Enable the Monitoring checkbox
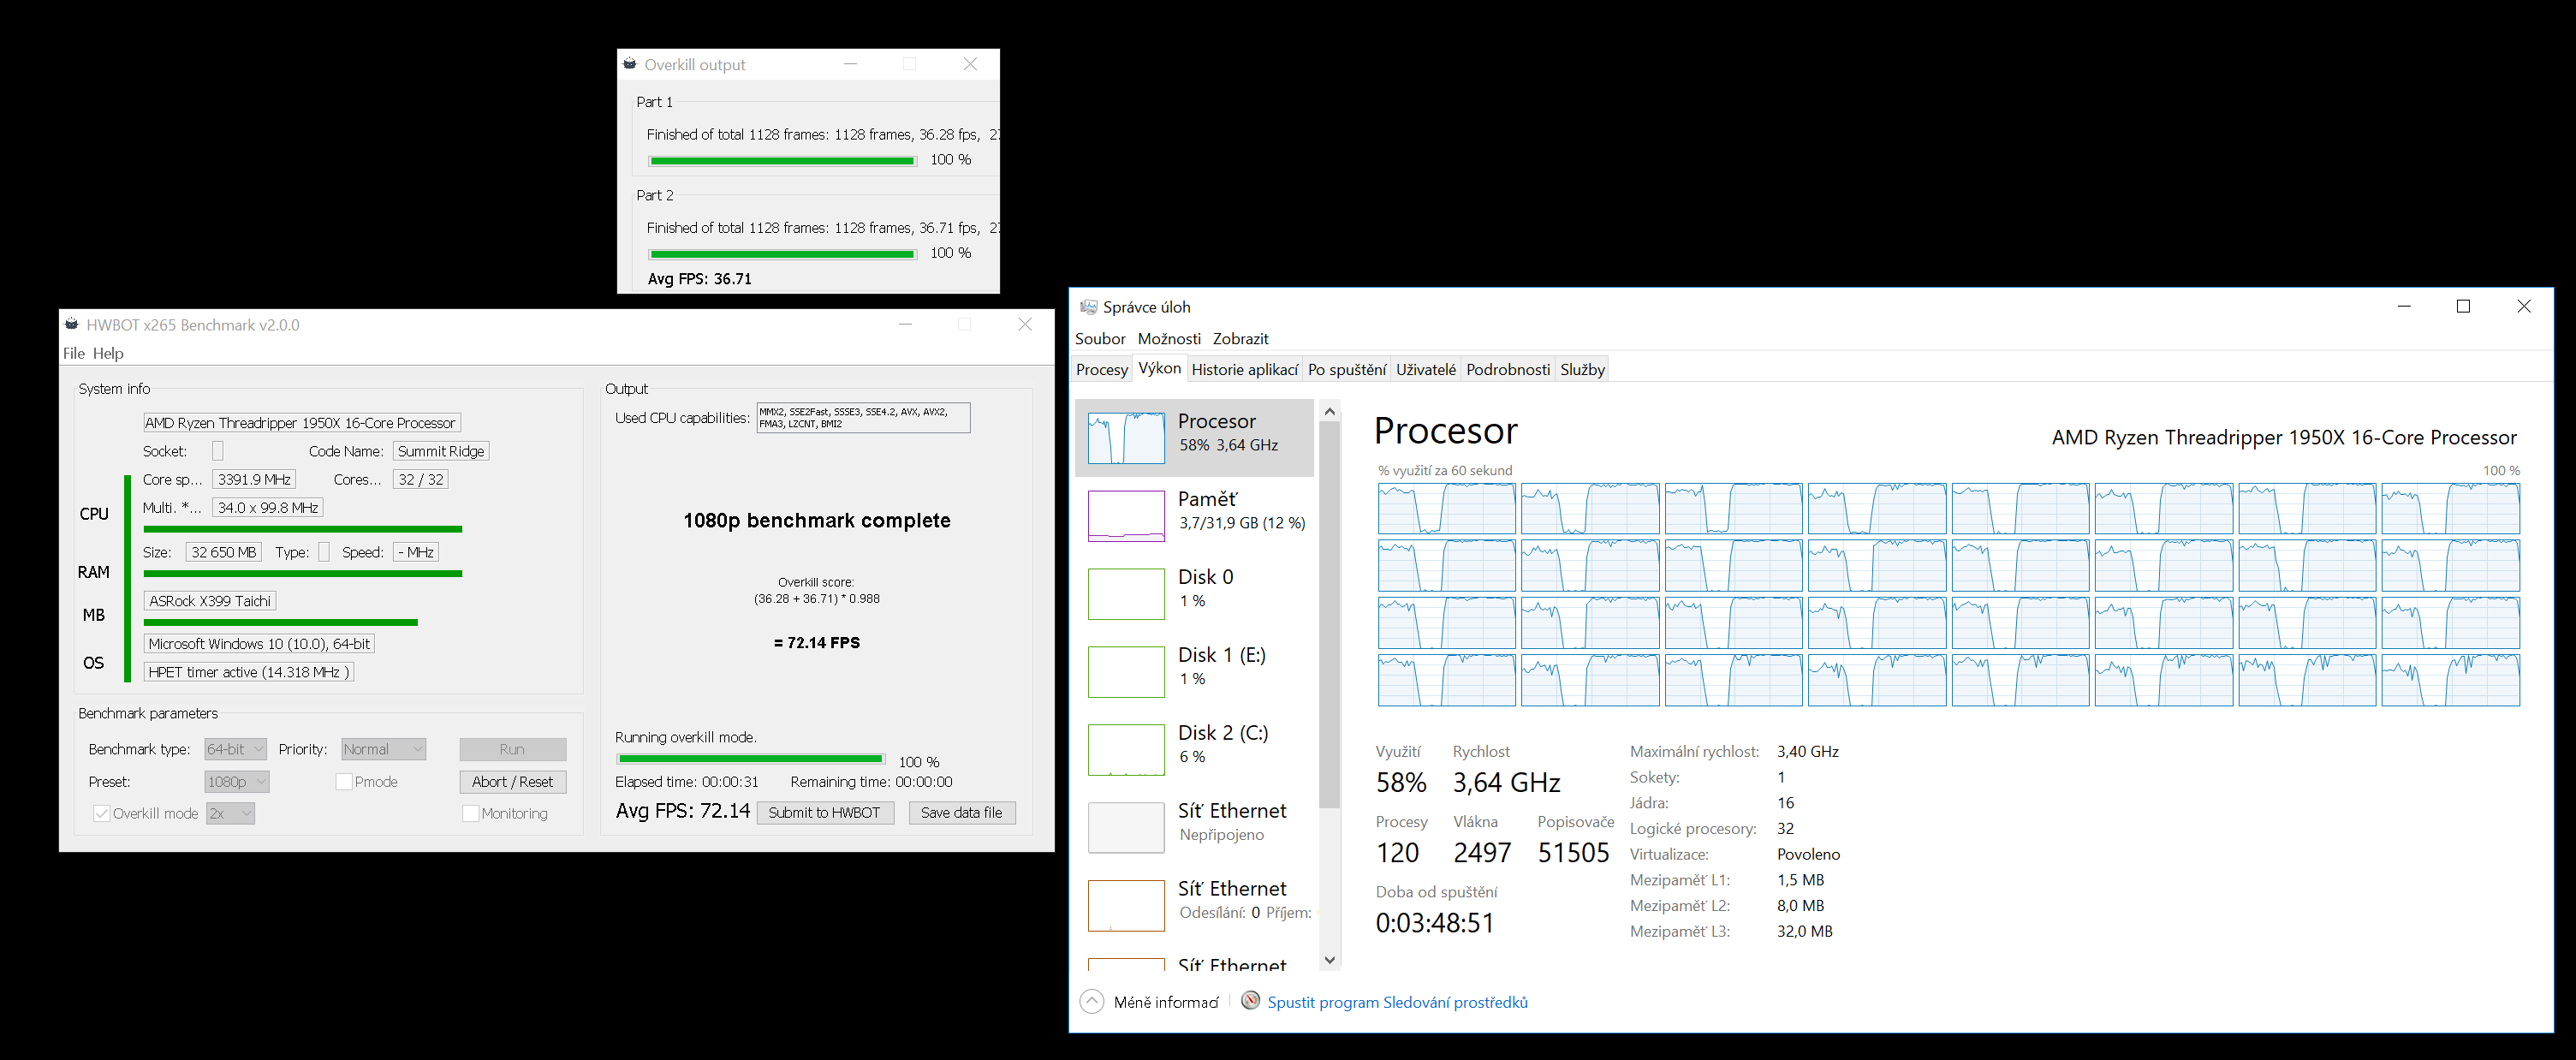The image size is (2576, 1060). coord(470,813)
